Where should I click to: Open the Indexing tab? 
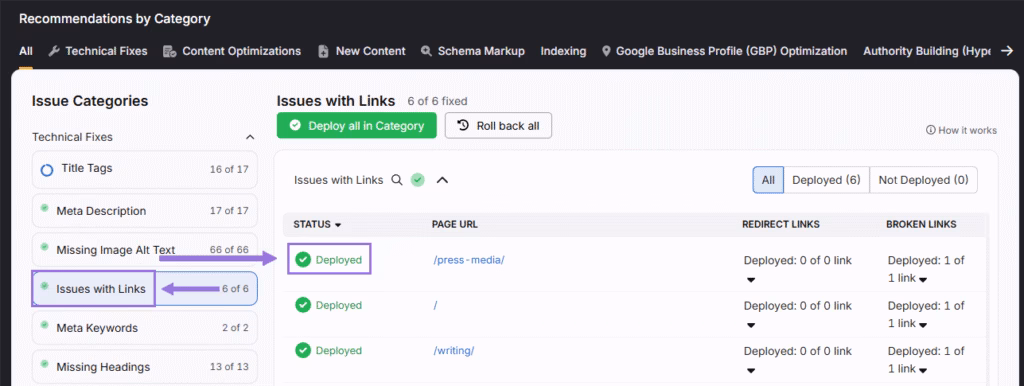click(563, 51)
